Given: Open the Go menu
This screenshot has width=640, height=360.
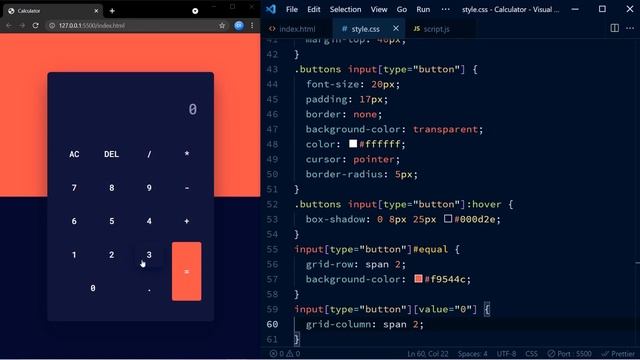Looking at the screenshot, I should (402, 9).
